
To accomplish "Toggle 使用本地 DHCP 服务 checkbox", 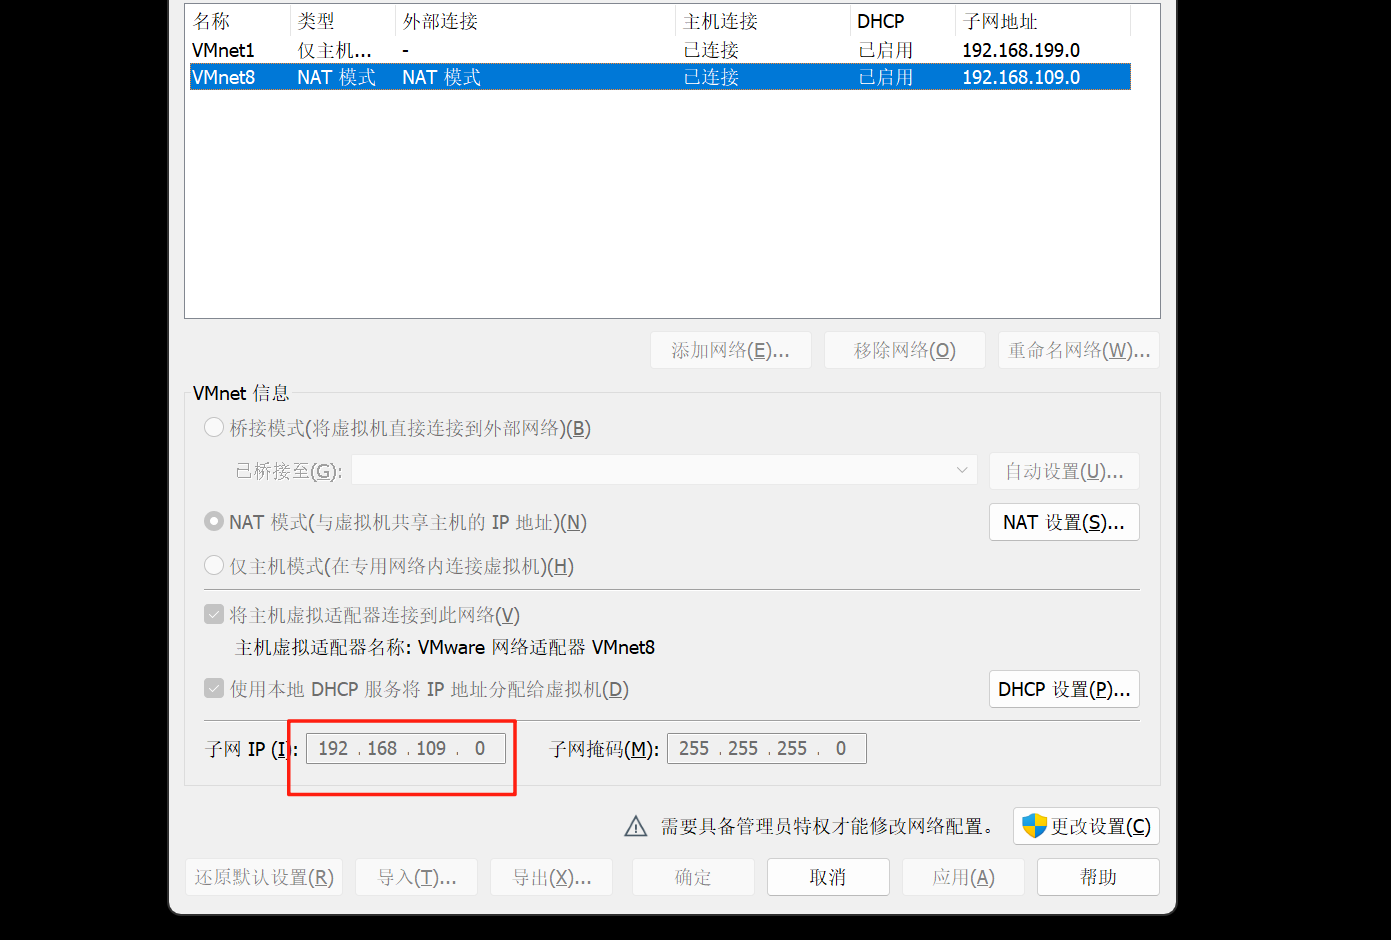I will coord(214,688).
